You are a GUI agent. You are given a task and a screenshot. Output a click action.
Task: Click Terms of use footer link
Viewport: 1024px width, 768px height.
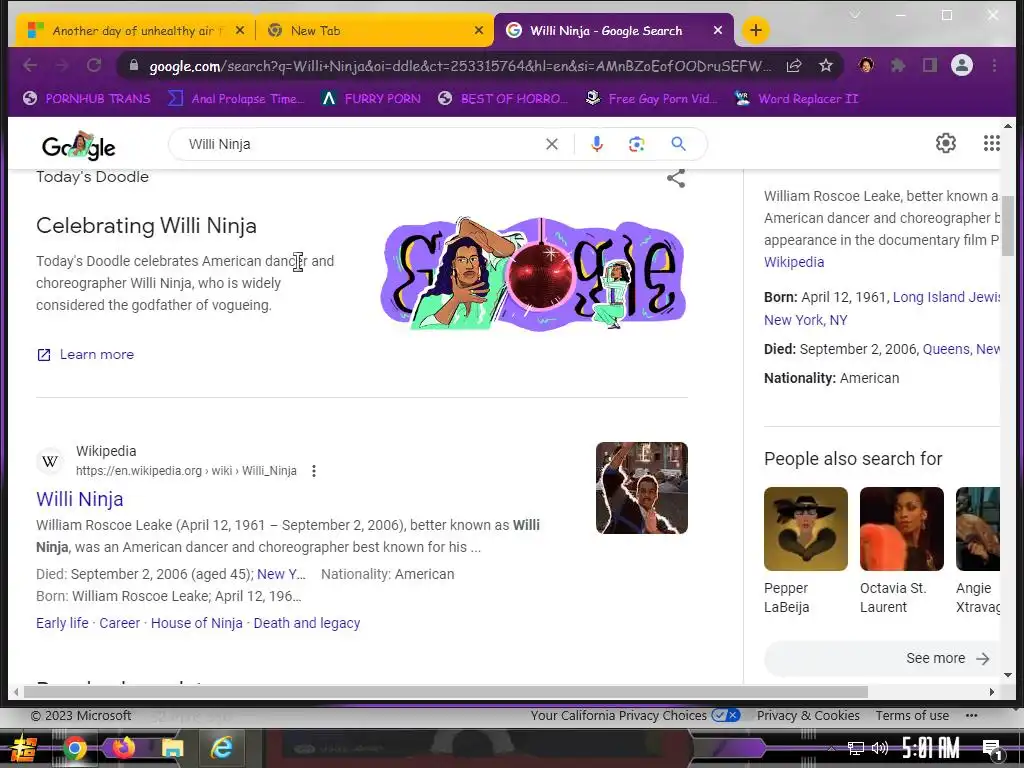(x=912, y=715)
